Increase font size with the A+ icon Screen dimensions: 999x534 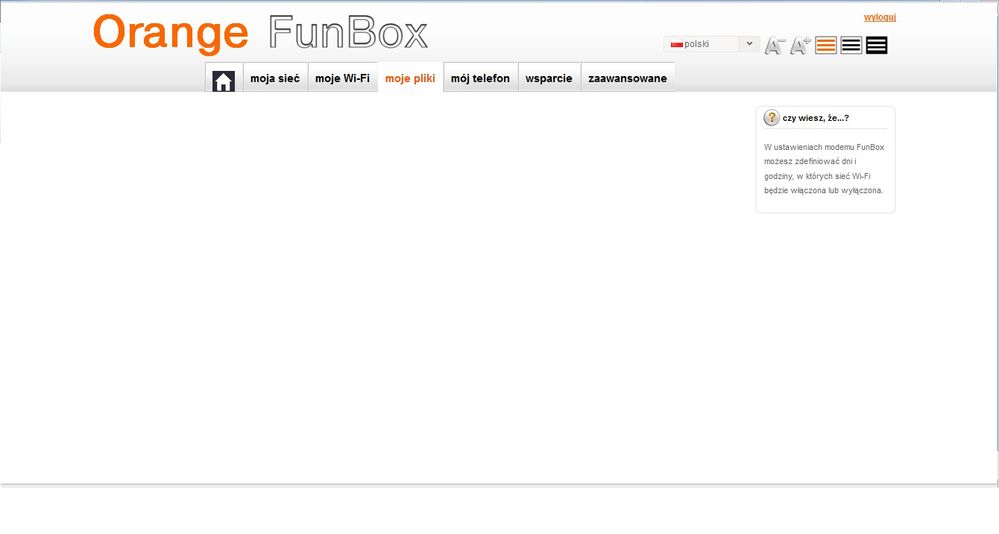(x=800, y=45)
